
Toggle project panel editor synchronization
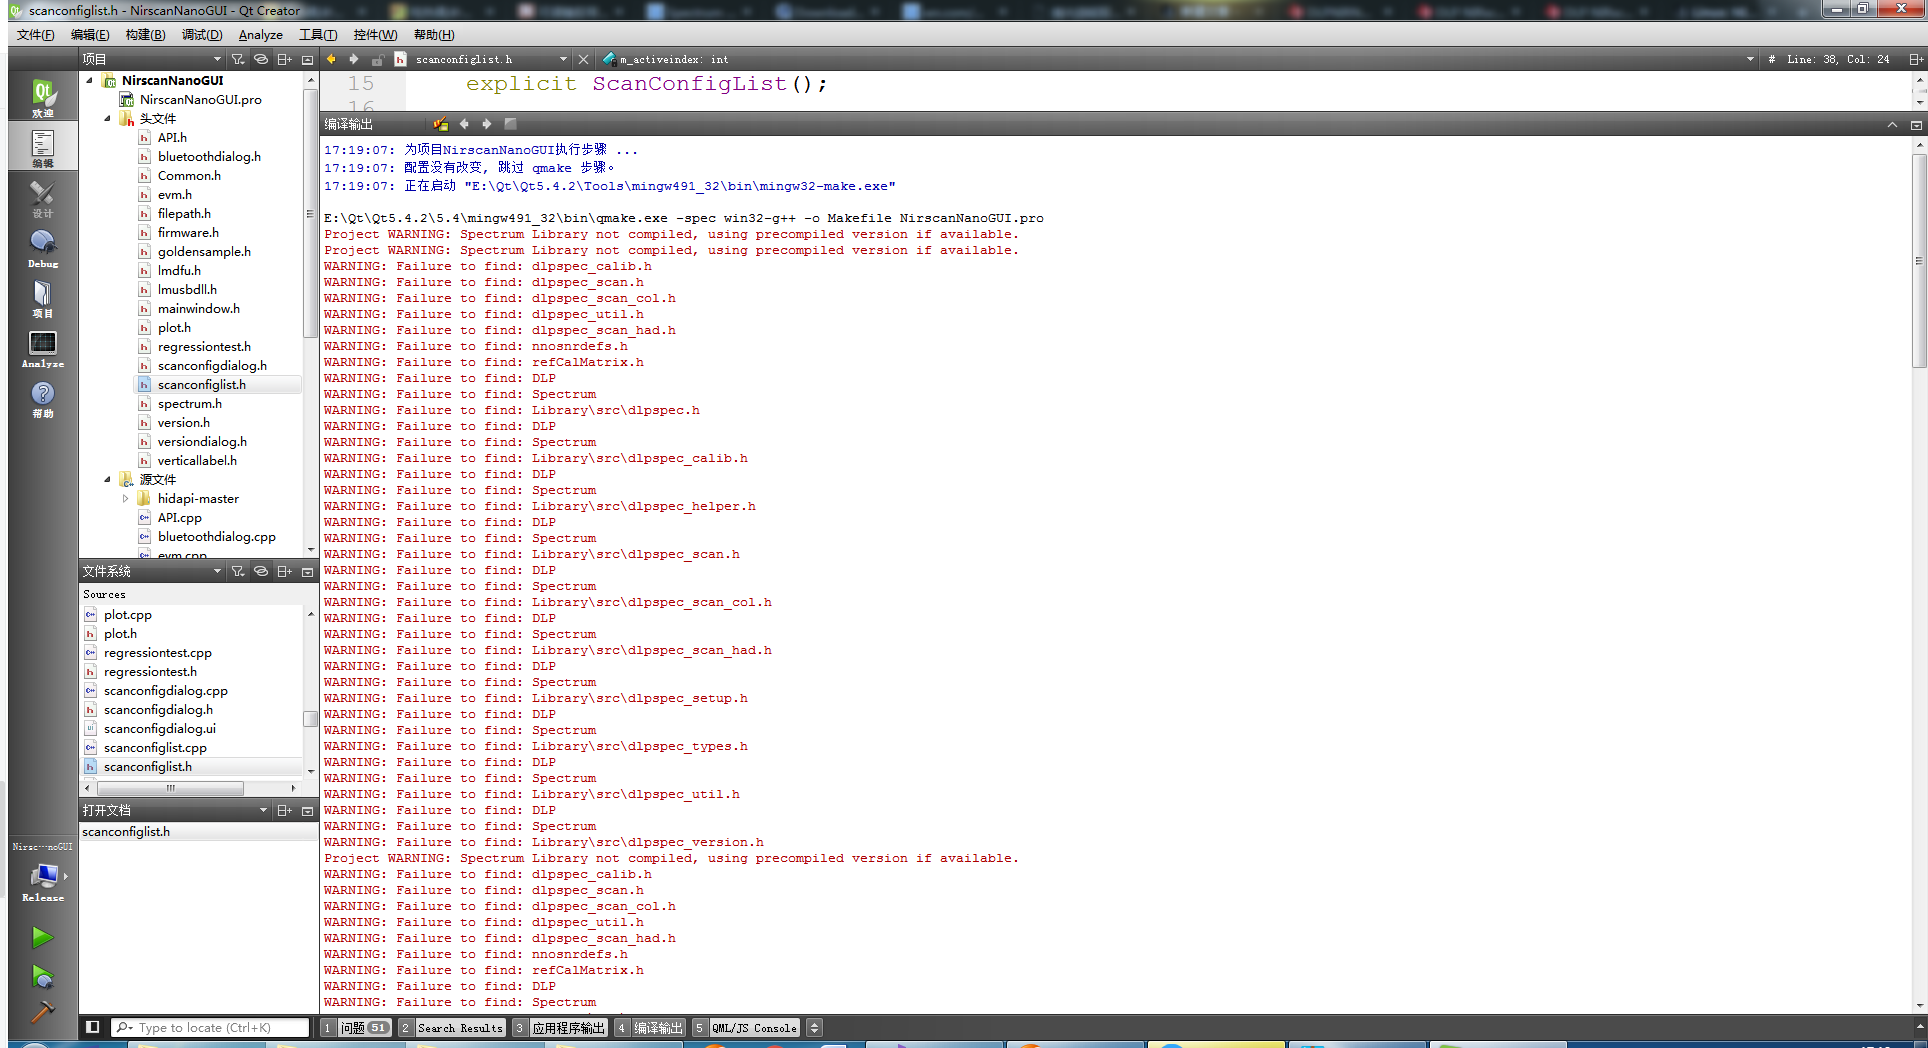point(261,59)
